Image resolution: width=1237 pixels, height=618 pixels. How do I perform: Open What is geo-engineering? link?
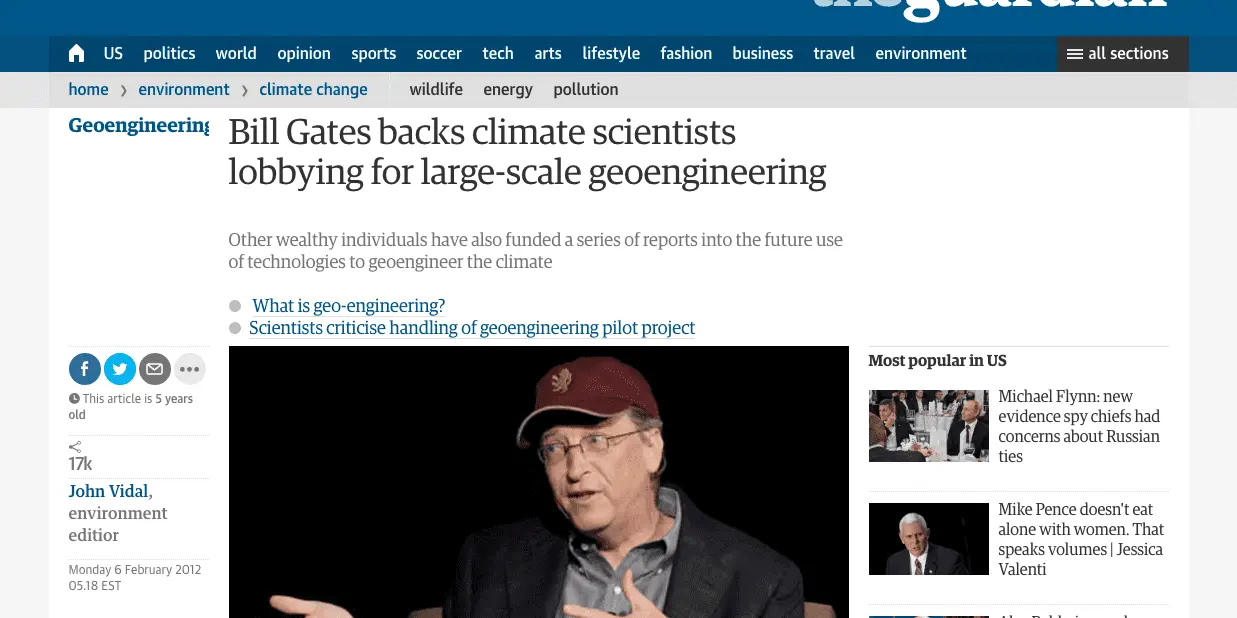[348, 306]
